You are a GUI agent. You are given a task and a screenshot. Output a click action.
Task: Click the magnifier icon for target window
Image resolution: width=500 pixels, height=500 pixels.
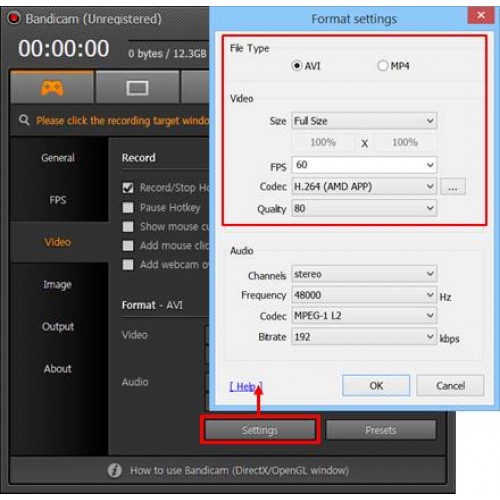click(24, 120)
